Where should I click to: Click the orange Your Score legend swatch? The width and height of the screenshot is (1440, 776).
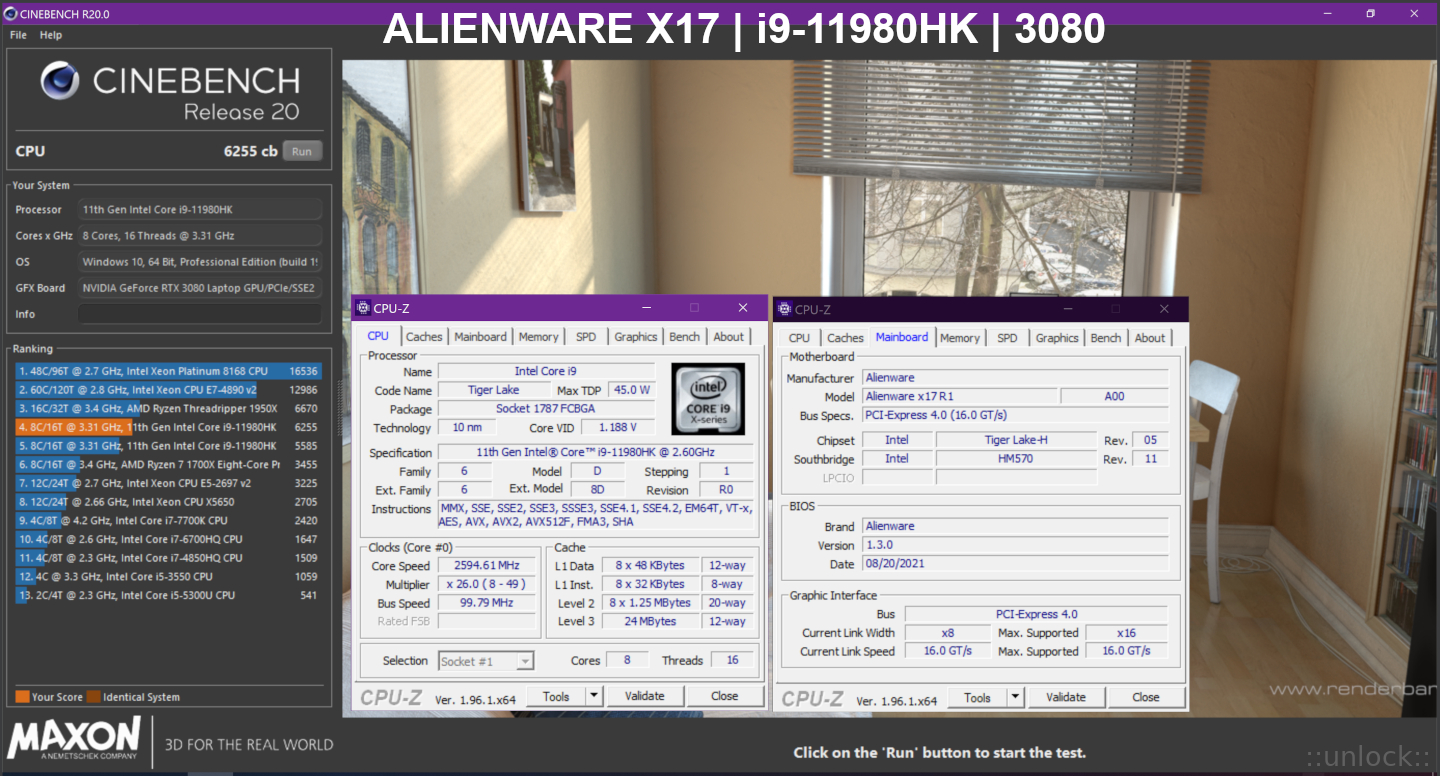pyautogui.click(x=22, y=697)
